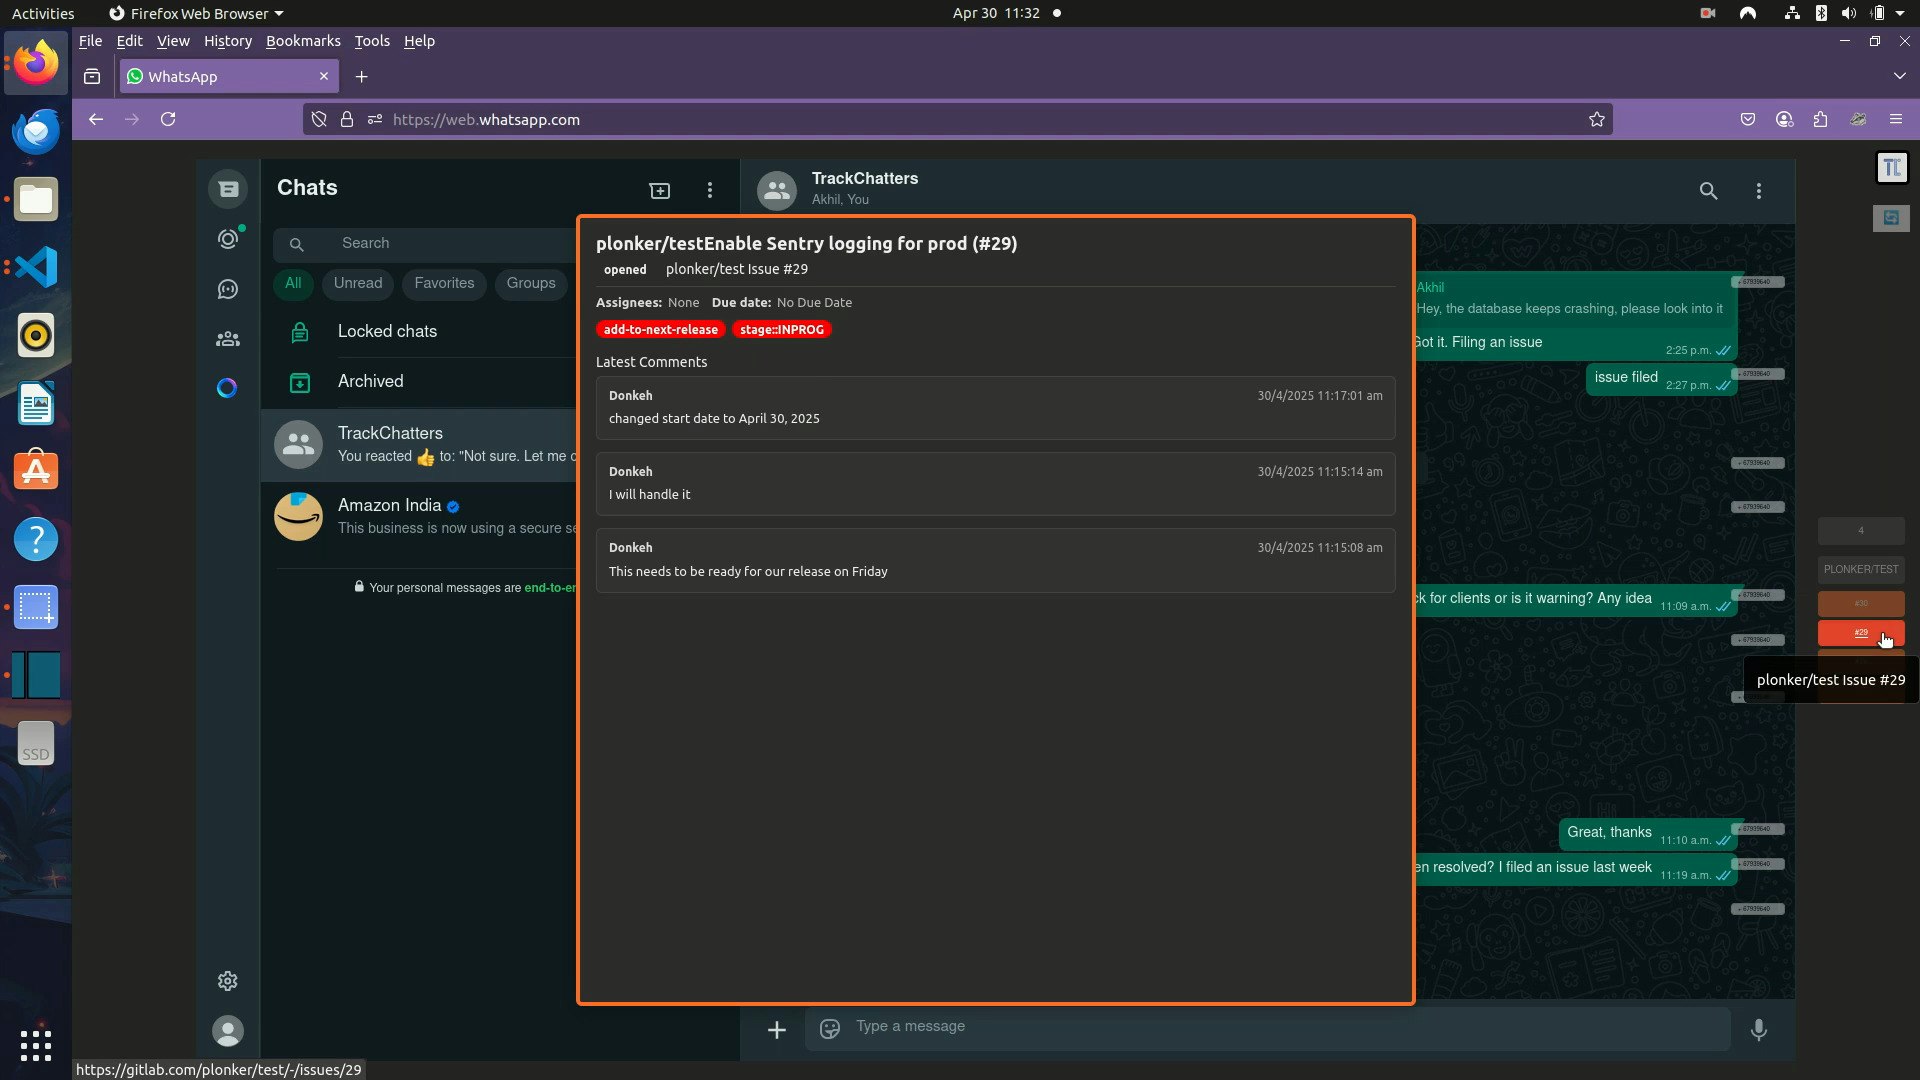Screen dimensions: 1920x1080
Task: Click the attach plus icon in message bar
Action: tap(777, 1030)
